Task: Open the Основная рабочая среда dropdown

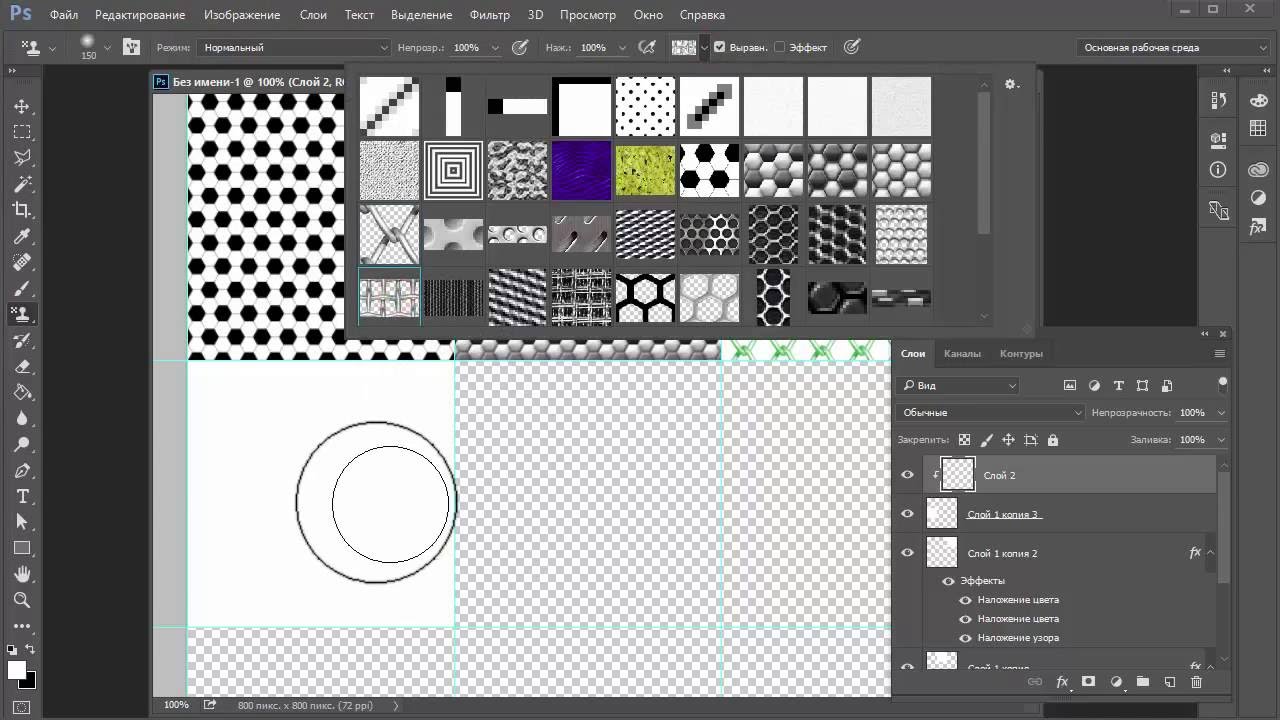Action: click(1175, 47)
